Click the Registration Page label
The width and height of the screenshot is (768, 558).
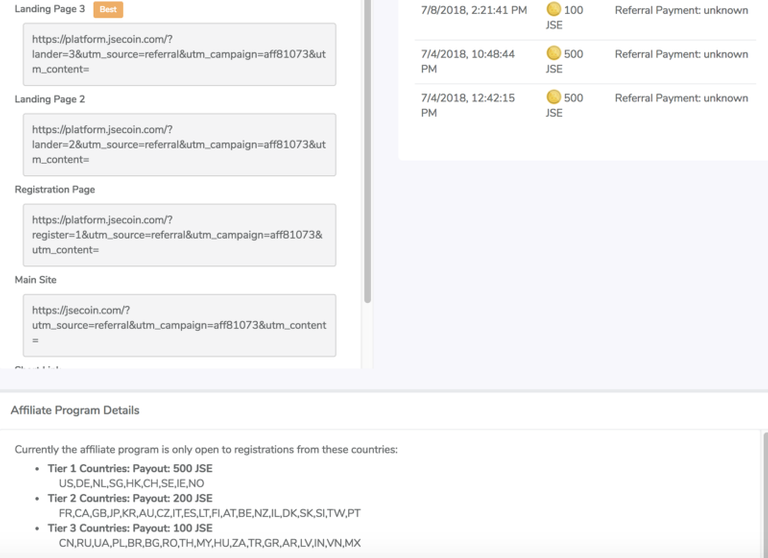point(55,189)
